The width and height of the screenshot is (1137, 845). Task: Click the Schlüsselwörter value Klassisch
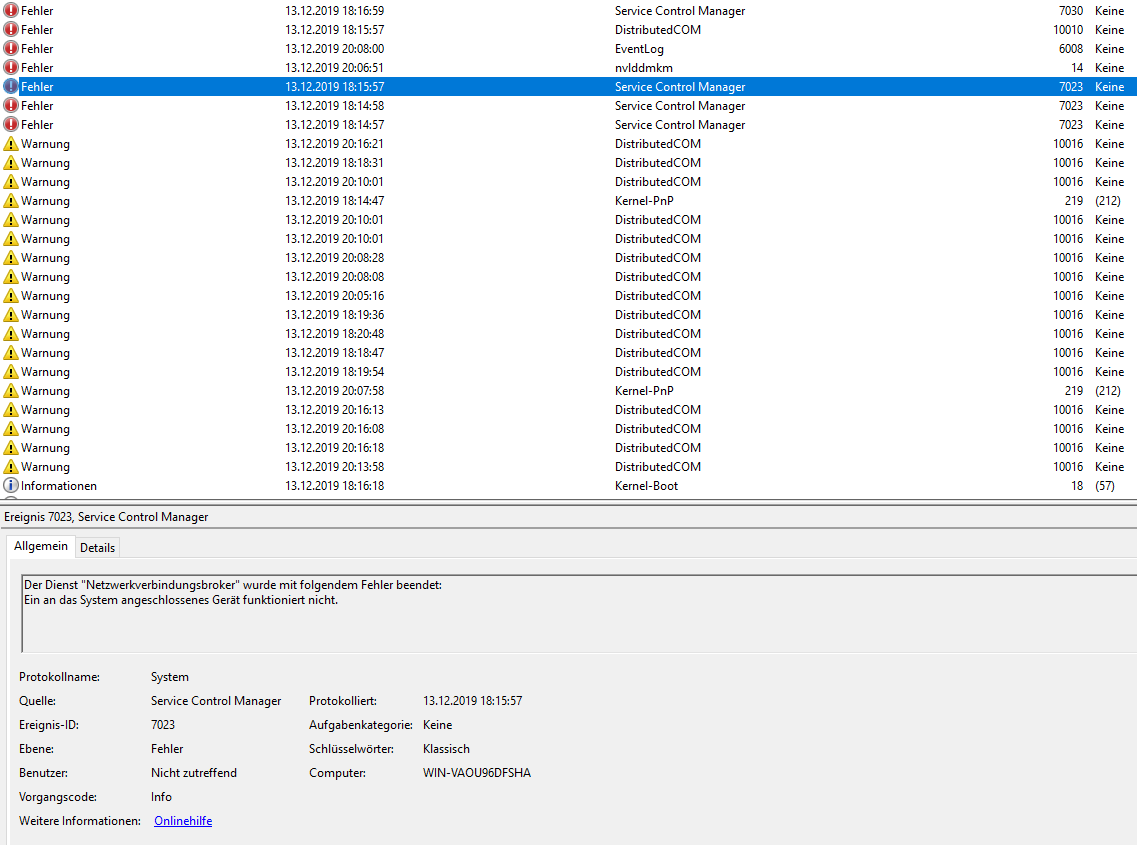[446, 749]
